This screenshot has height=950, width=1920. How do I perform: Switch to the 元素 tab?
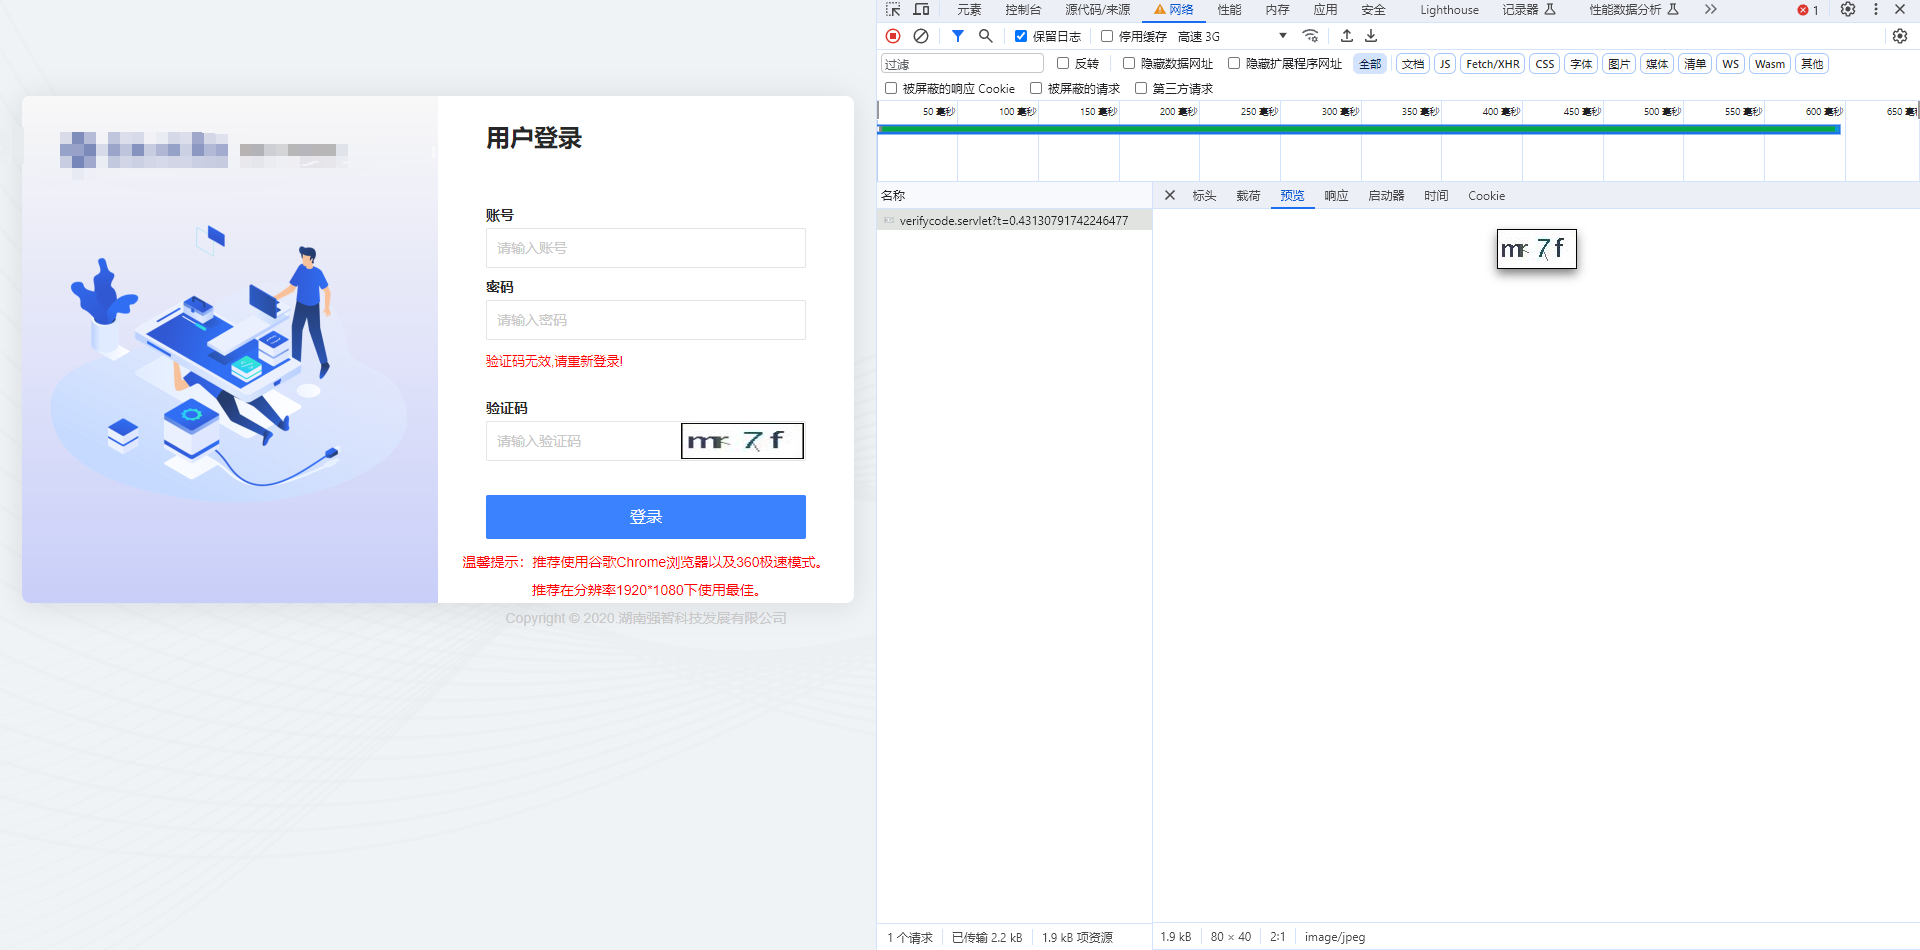(x=969, y=10)
